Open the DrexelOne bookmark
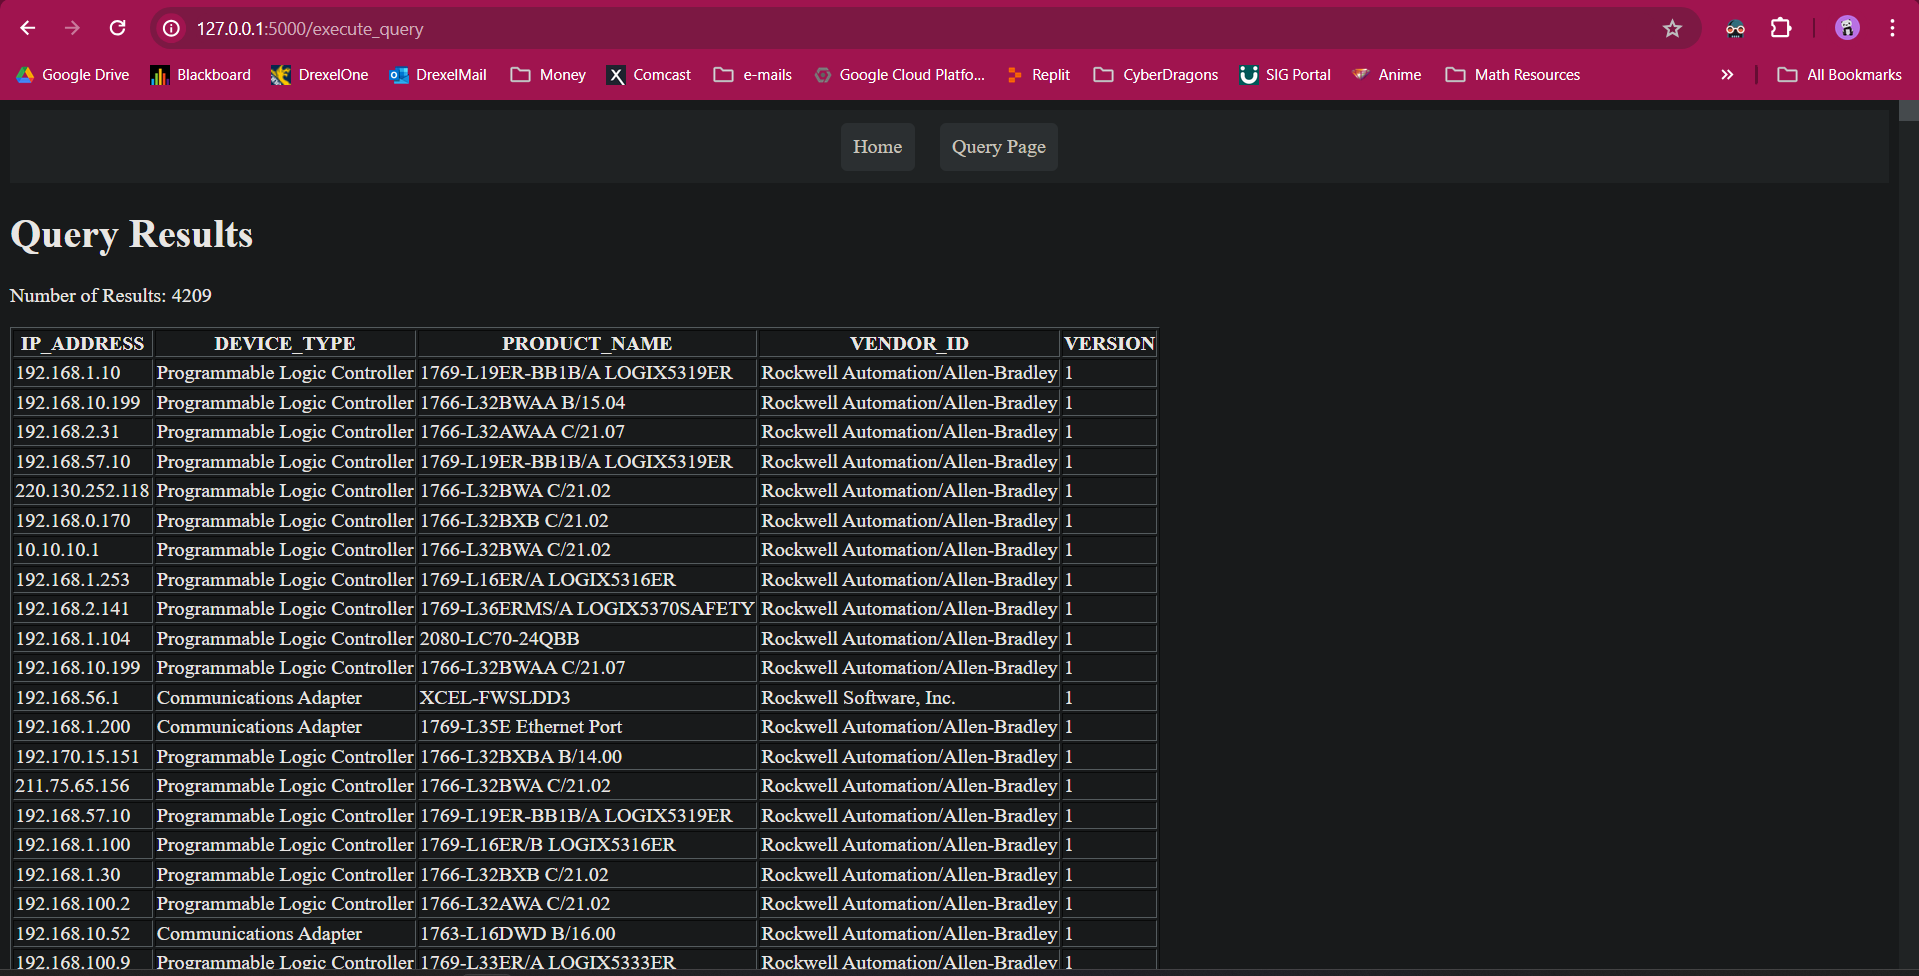 pos(320,75)
